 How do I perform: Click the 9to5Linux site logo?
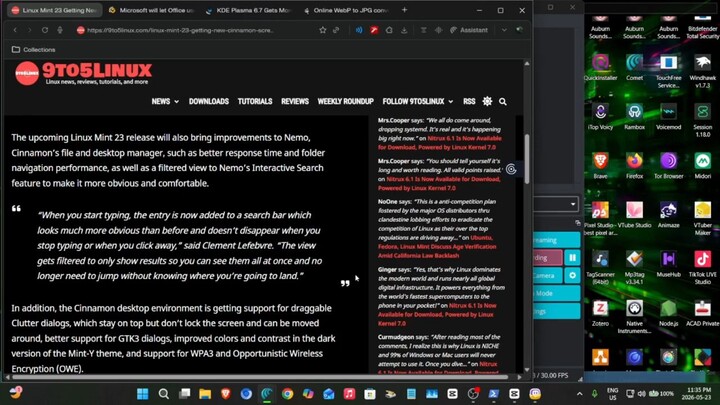pos(83,73)
